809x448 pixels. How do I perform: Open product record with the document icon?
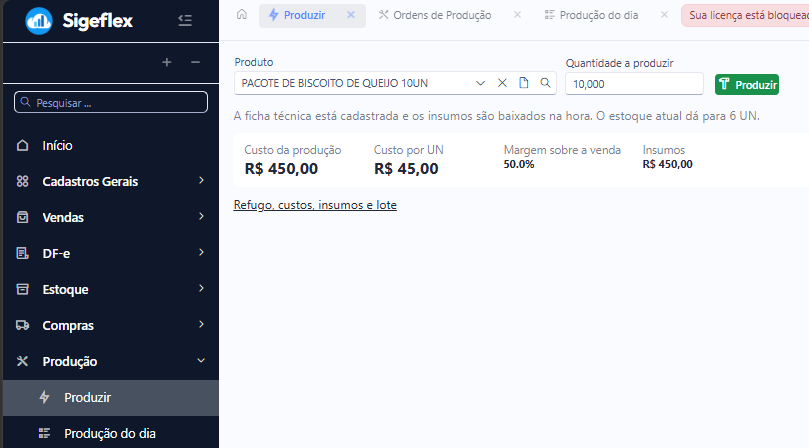[524, 83]
